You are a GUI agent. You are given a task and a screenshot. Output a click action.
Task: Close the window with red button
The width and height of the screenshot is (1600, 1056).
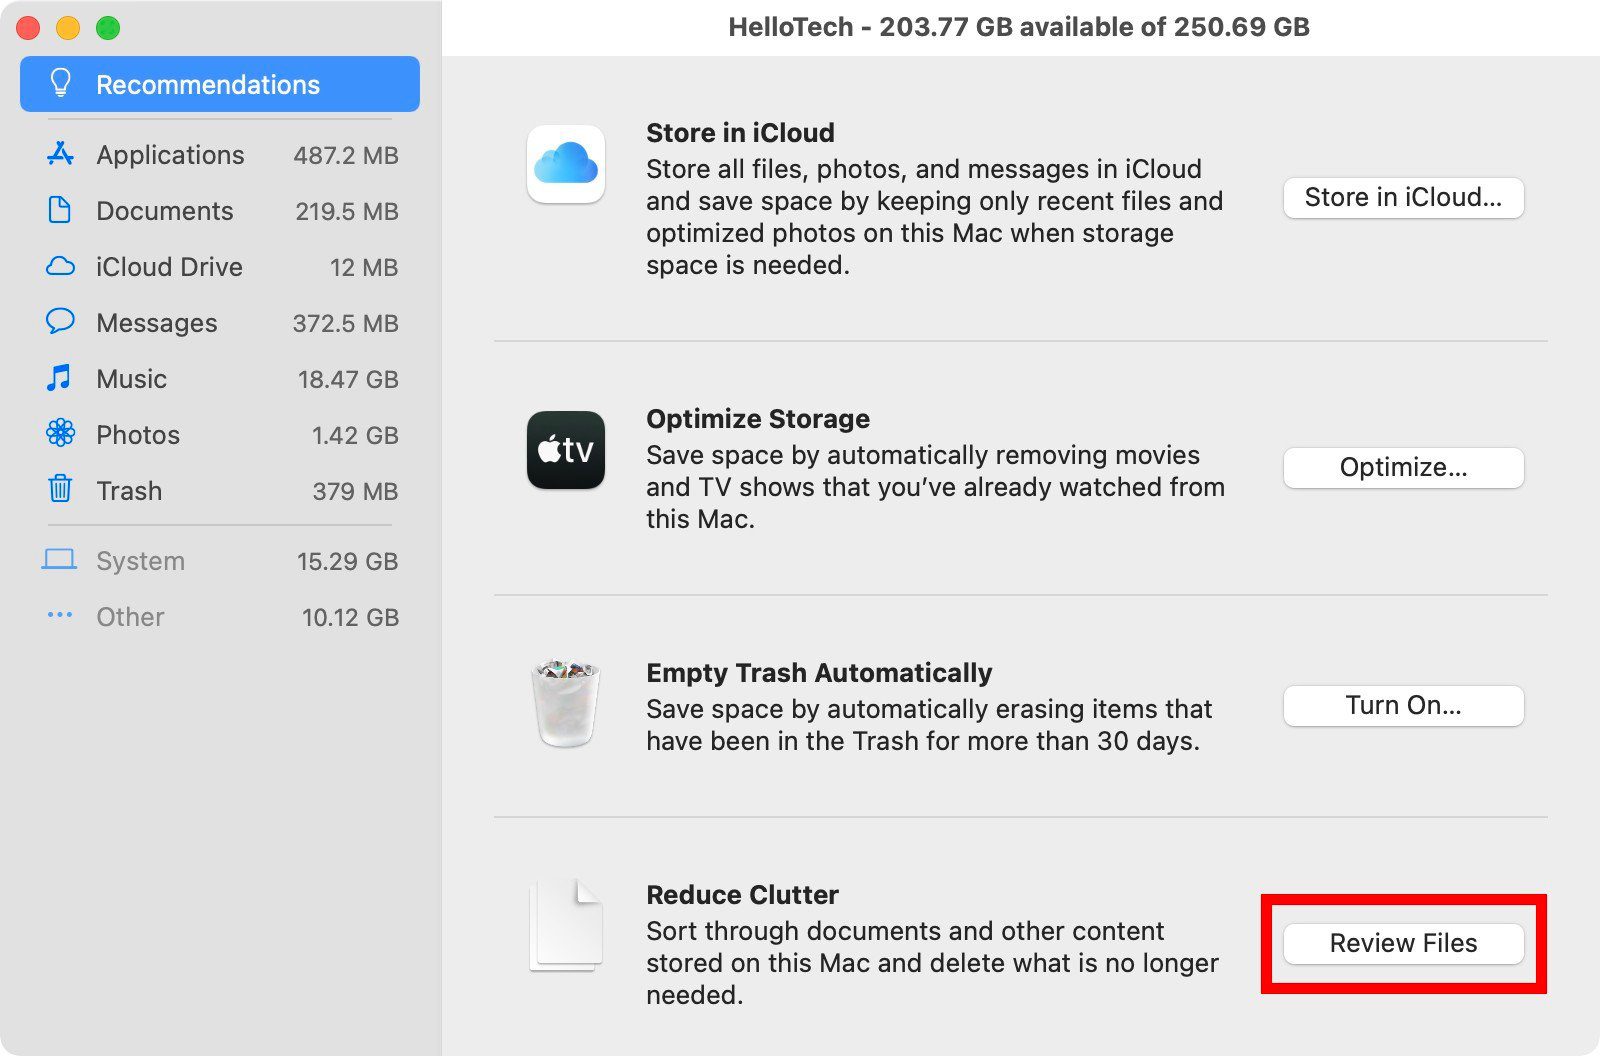pyautogui.click(x=28, y=28)
